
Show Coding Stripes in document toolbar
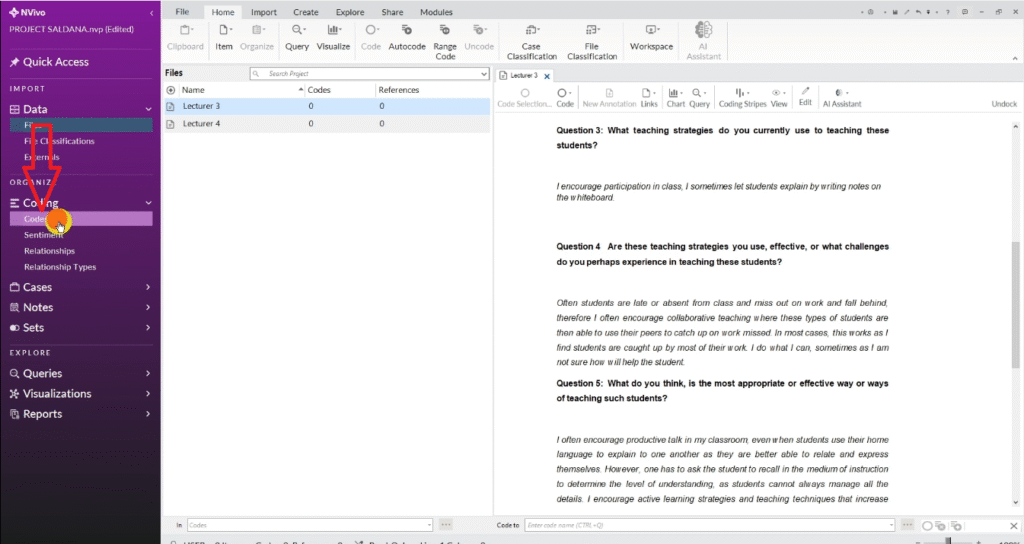(x=742, y=96)
